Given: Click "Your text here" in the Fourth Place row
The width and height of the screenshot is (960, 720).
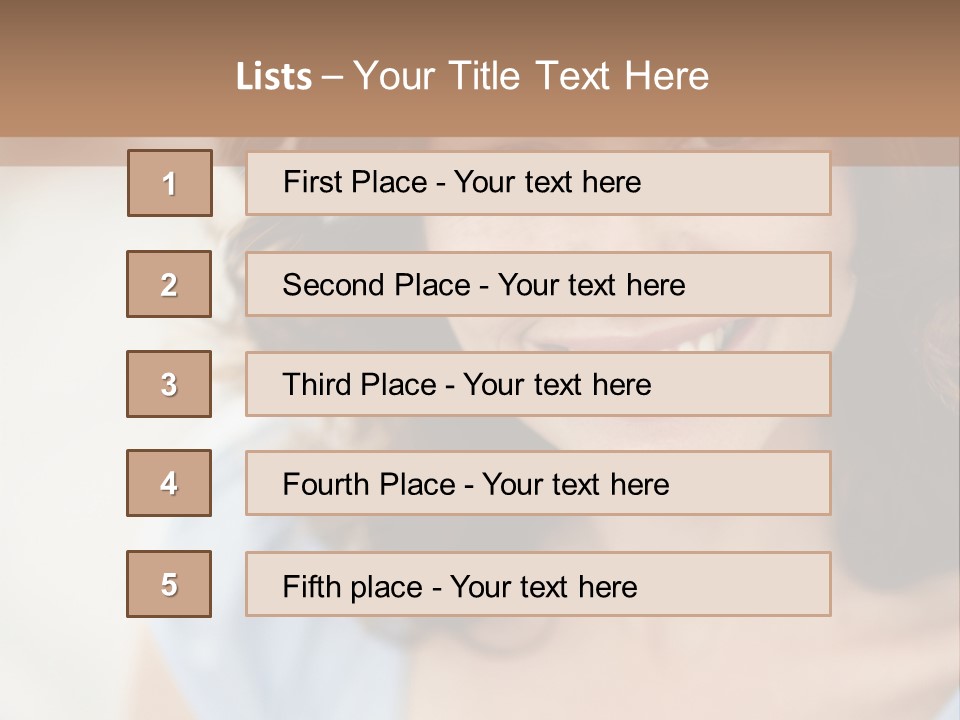Looking at the screenshot, I should tap(575, 485).
